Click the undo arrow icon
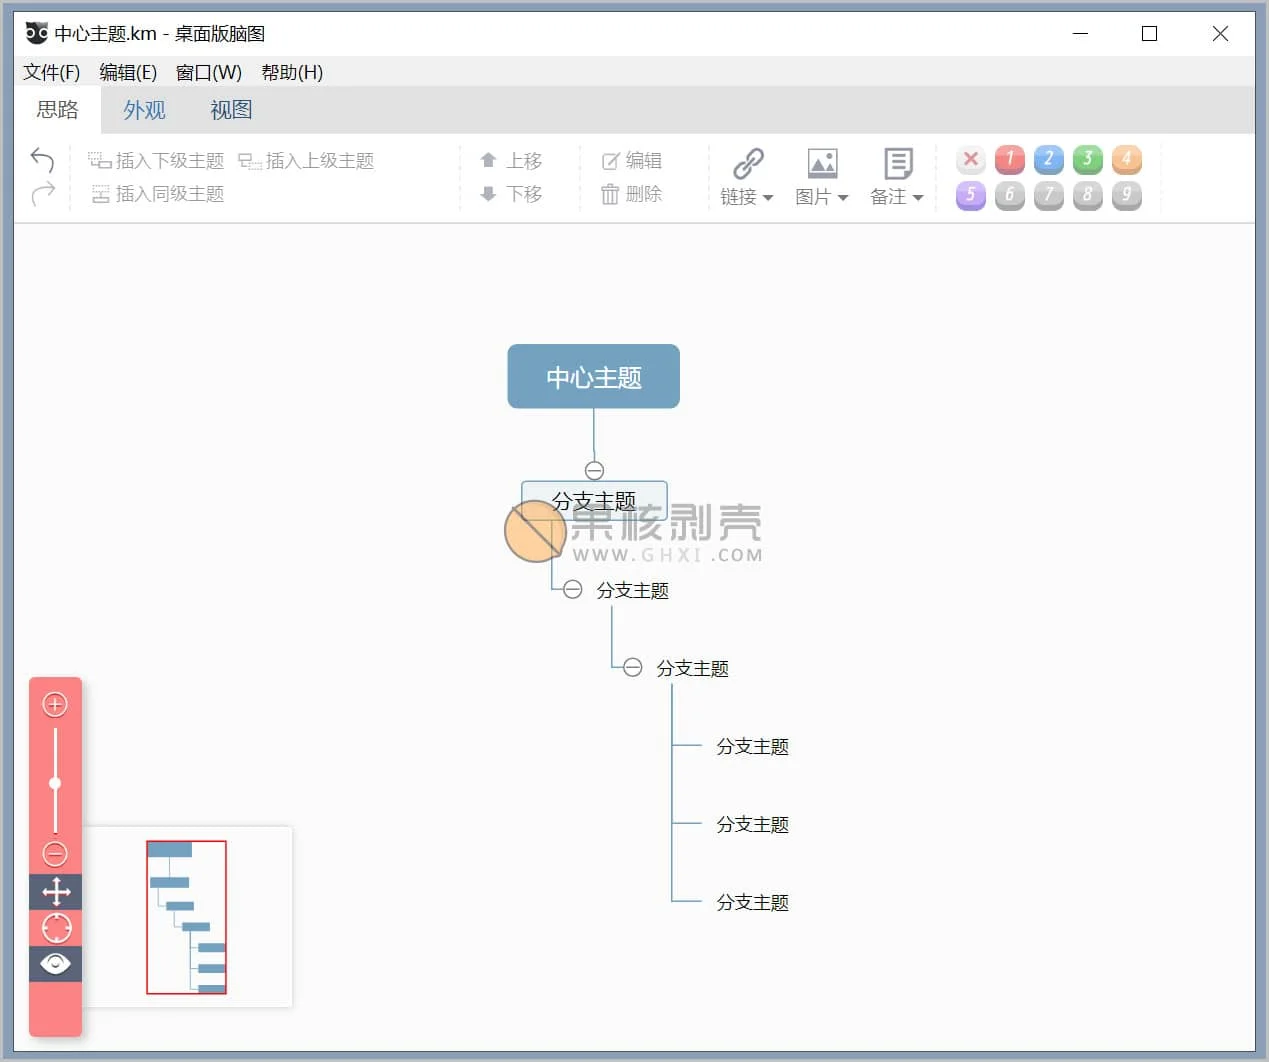This screenshot has width=1269, height=1062. click(42, 160)
